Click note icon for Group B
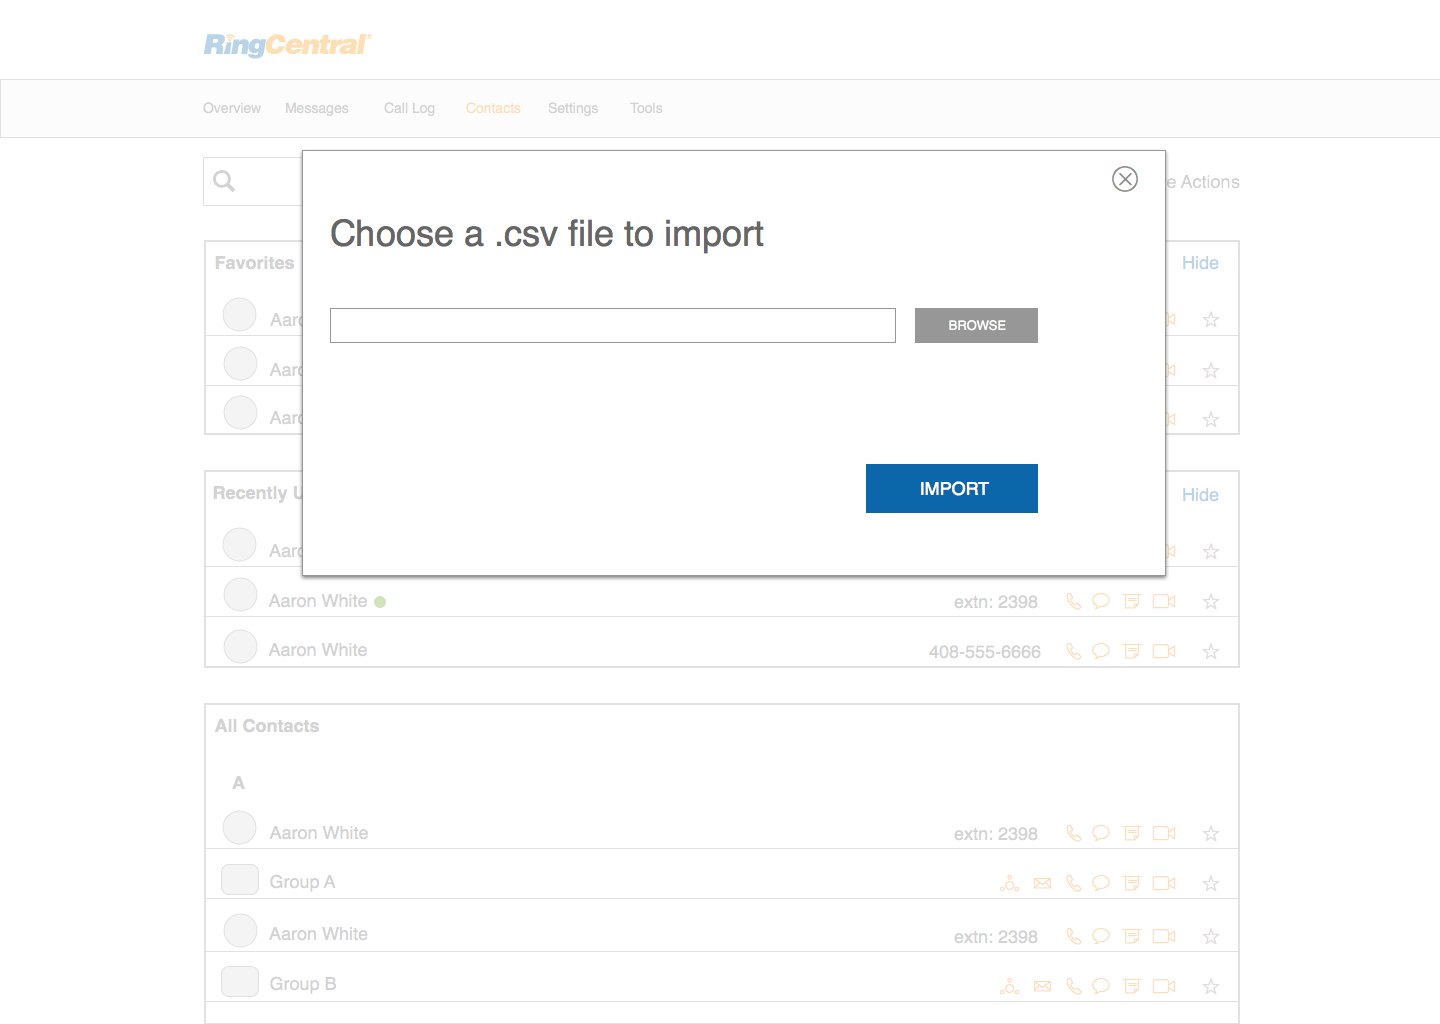The image size is (1440, 1024). click(1132, 986)
